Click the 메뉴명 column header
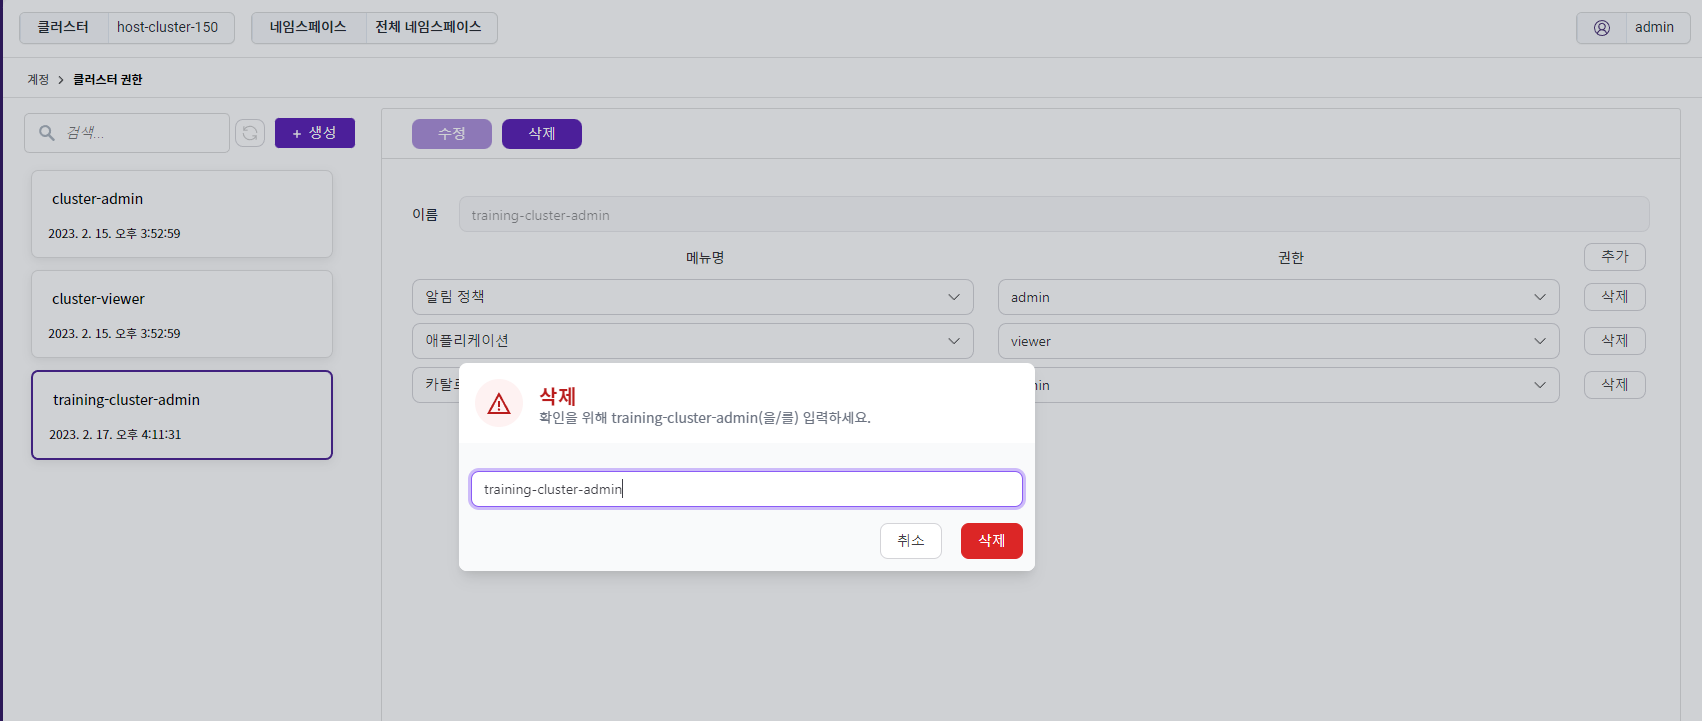 click(x=705, y=258)
